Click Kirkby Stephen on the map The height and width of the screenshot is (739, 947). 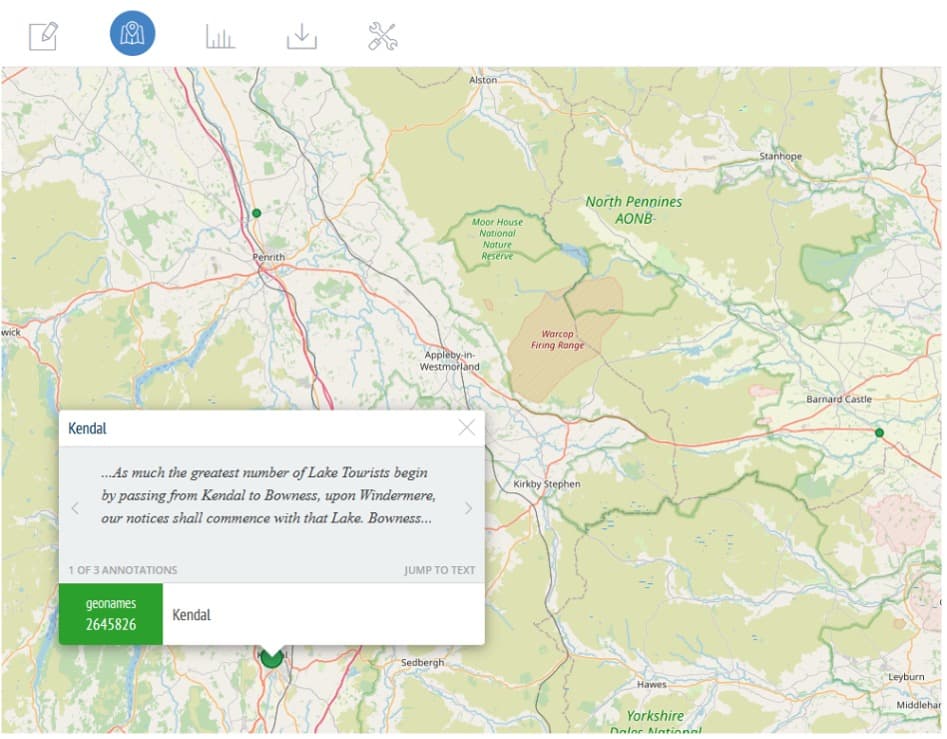(546, 484)
